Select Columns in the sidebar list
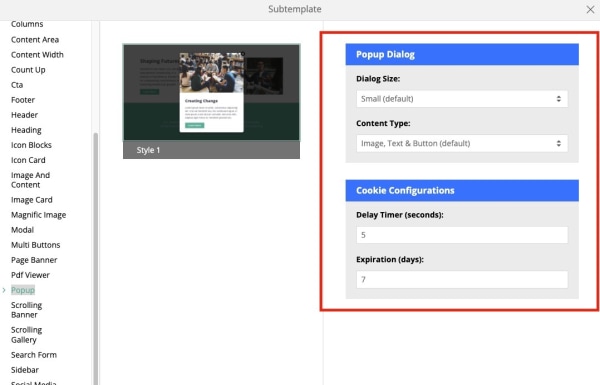Screen dimensions: 600x385 [x=27, y=24]
